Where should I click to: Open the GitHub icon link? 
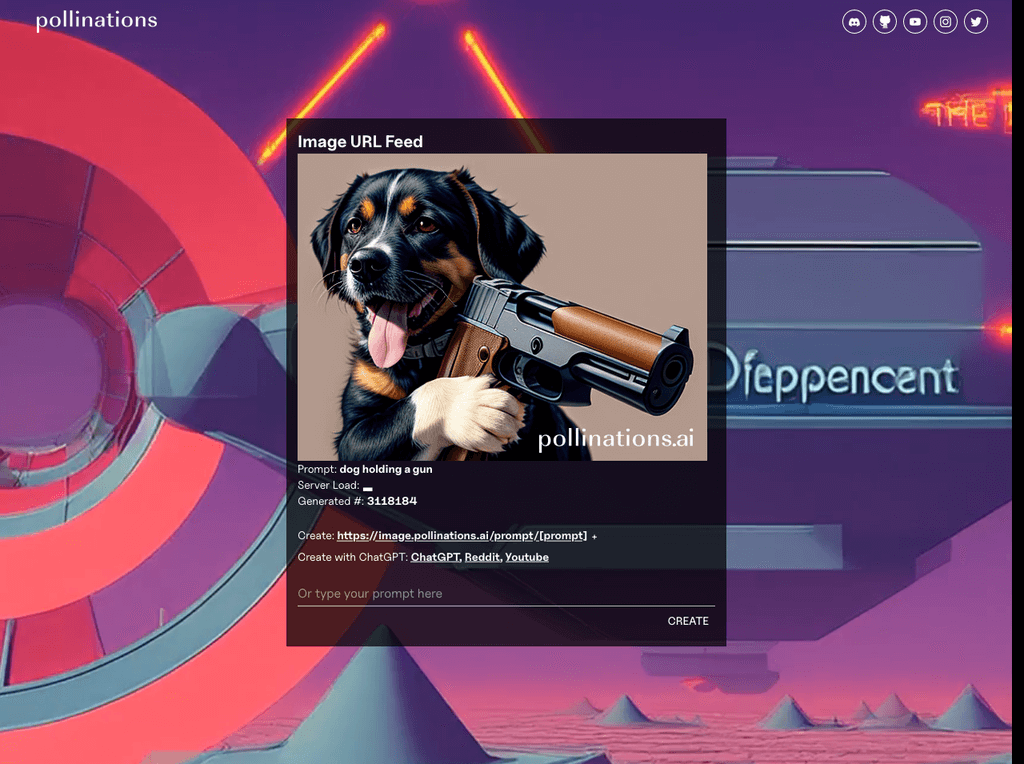tap(884, 22)
